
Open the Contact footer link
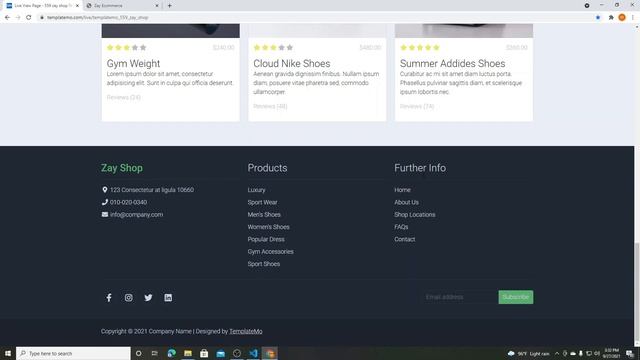(405, 239)
